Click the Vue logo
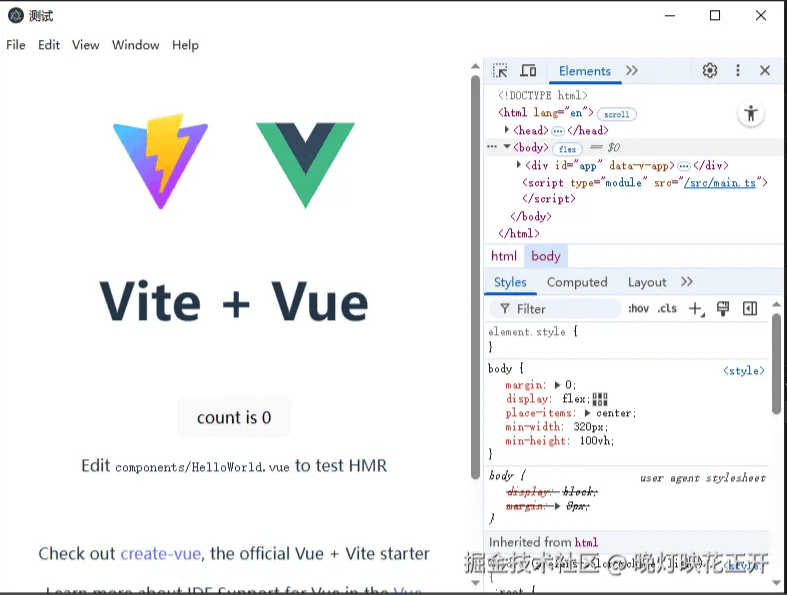The width and height of the screenshot is (787, 595). point(305,165)
